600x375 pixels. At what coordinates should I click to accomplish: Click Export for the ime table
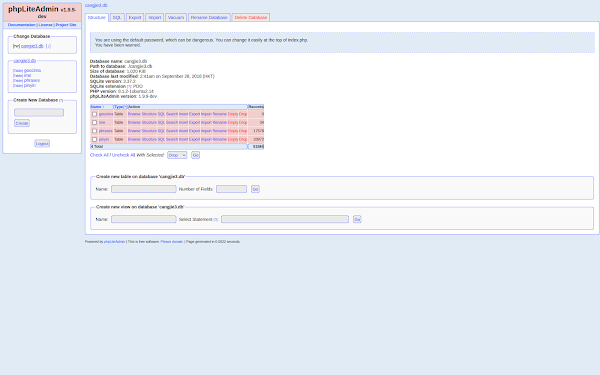194,122
